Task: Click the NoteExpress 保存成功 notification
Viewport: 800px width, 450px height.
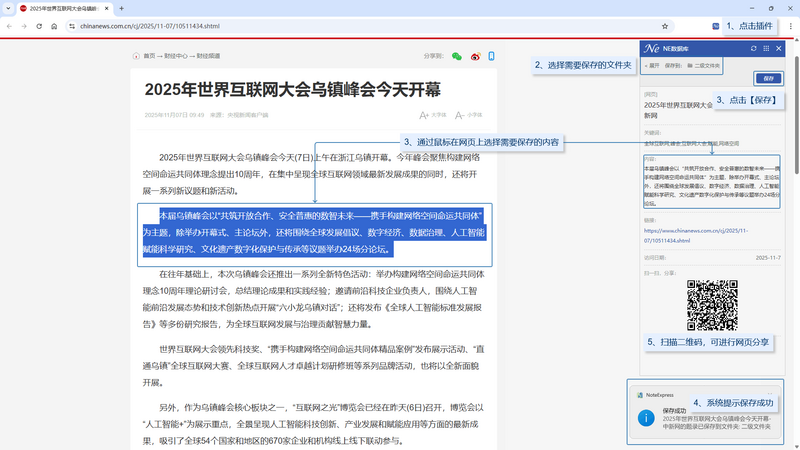Action: point(706,412)
